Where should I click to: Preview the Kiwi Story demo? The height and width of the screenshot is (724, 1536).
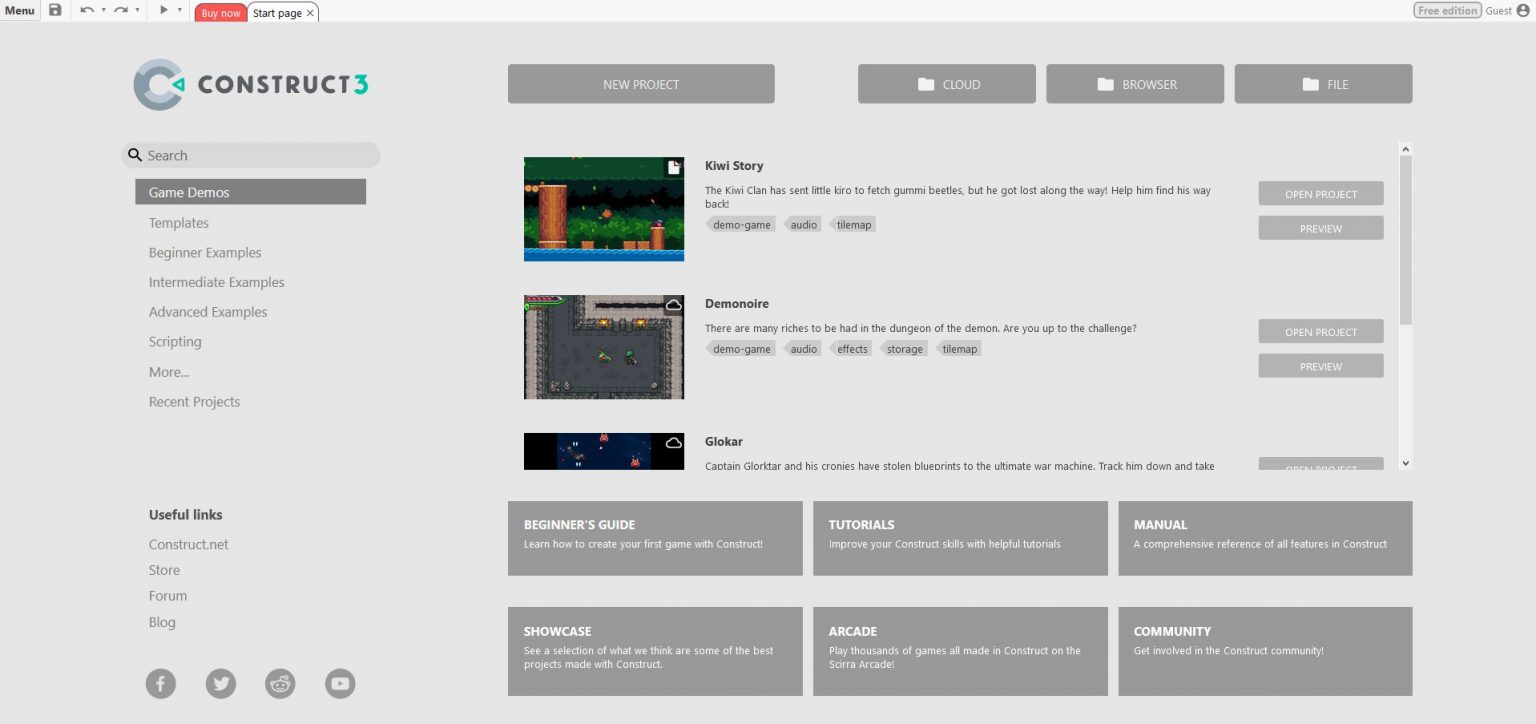coord(1321,228)
